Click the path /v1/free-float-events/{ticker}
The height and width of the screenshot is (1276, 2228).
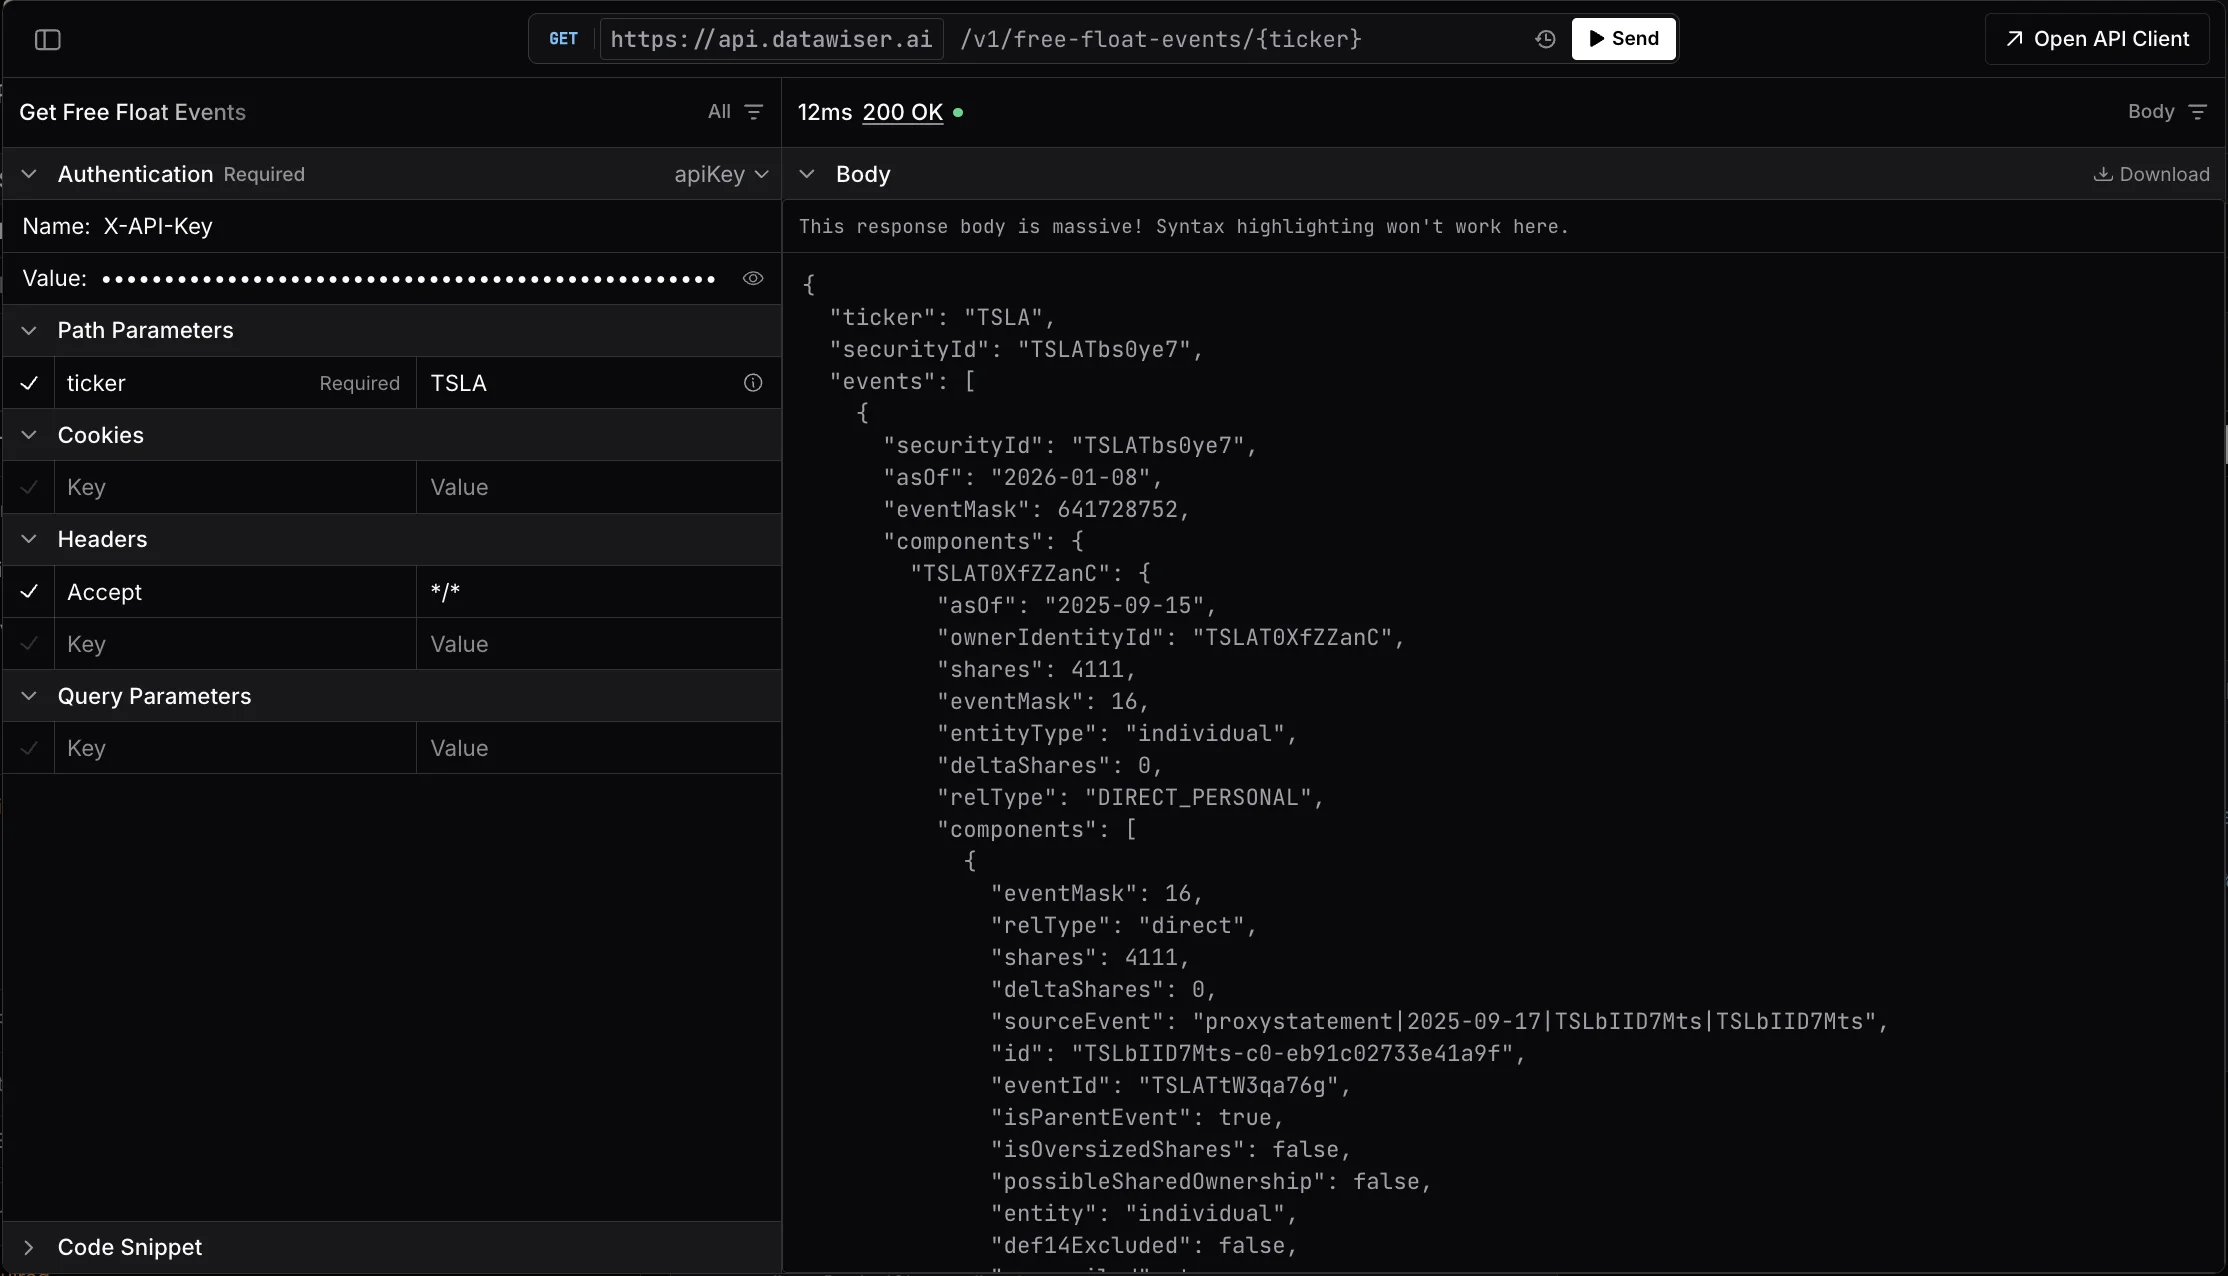coord(1160,39)
